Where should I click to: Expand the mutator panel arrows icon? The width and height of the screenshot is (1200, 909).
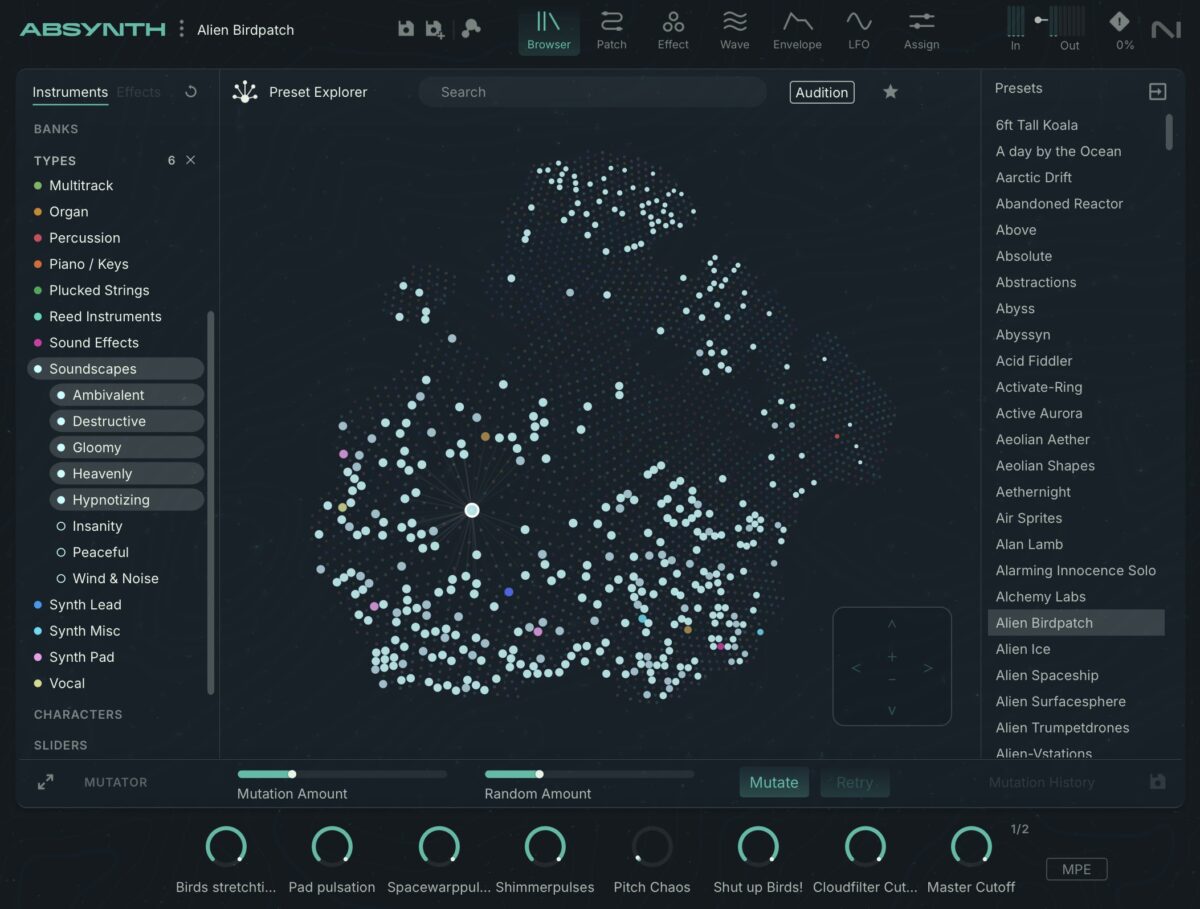click(46, 782)
